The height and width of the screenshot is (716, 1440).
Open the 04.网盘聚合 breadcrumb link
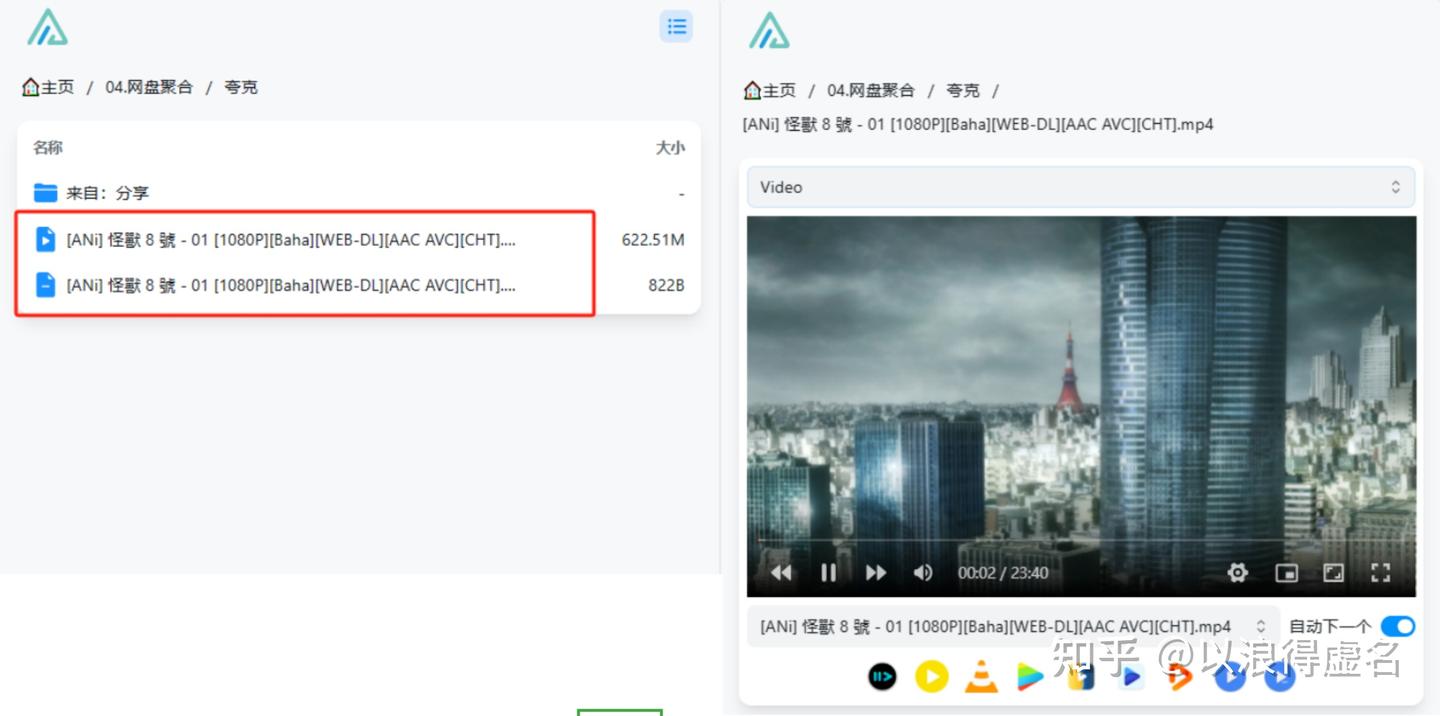(147, 86)
